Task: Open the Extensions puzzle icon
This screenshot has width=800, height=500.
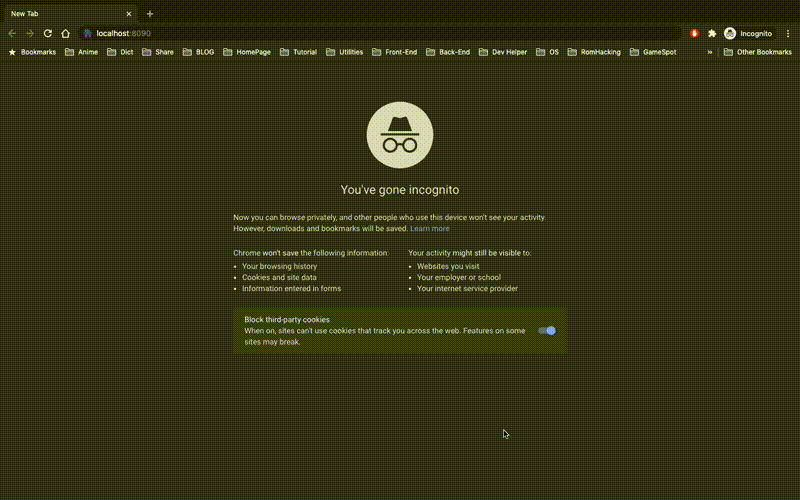Action: [712, 33]
